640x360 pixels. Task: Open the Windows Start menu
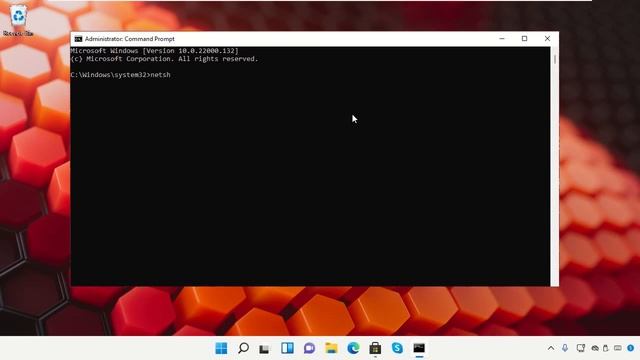click(x=221, y=348)
